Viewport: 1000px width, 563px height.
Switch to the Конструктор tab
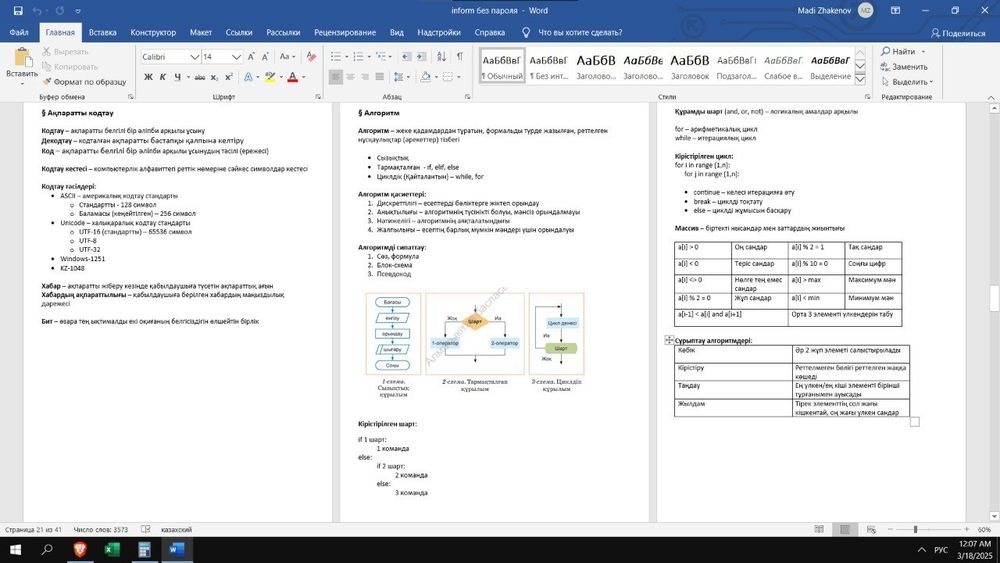[x=153, y=33]
